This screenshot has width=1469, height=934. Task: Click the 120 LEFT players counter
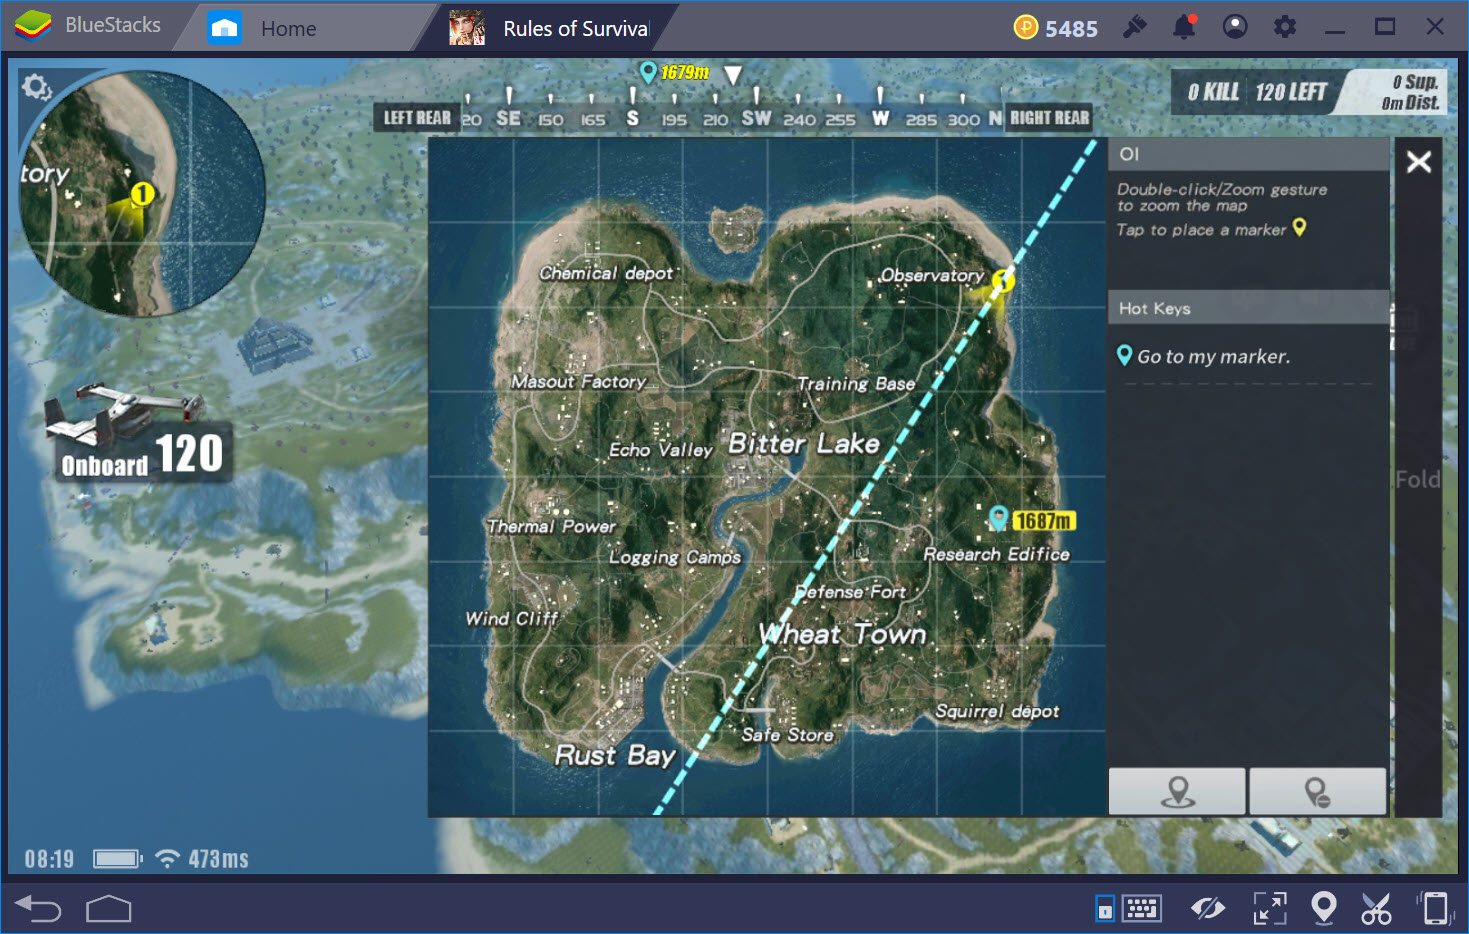(x=1291, y=92)
